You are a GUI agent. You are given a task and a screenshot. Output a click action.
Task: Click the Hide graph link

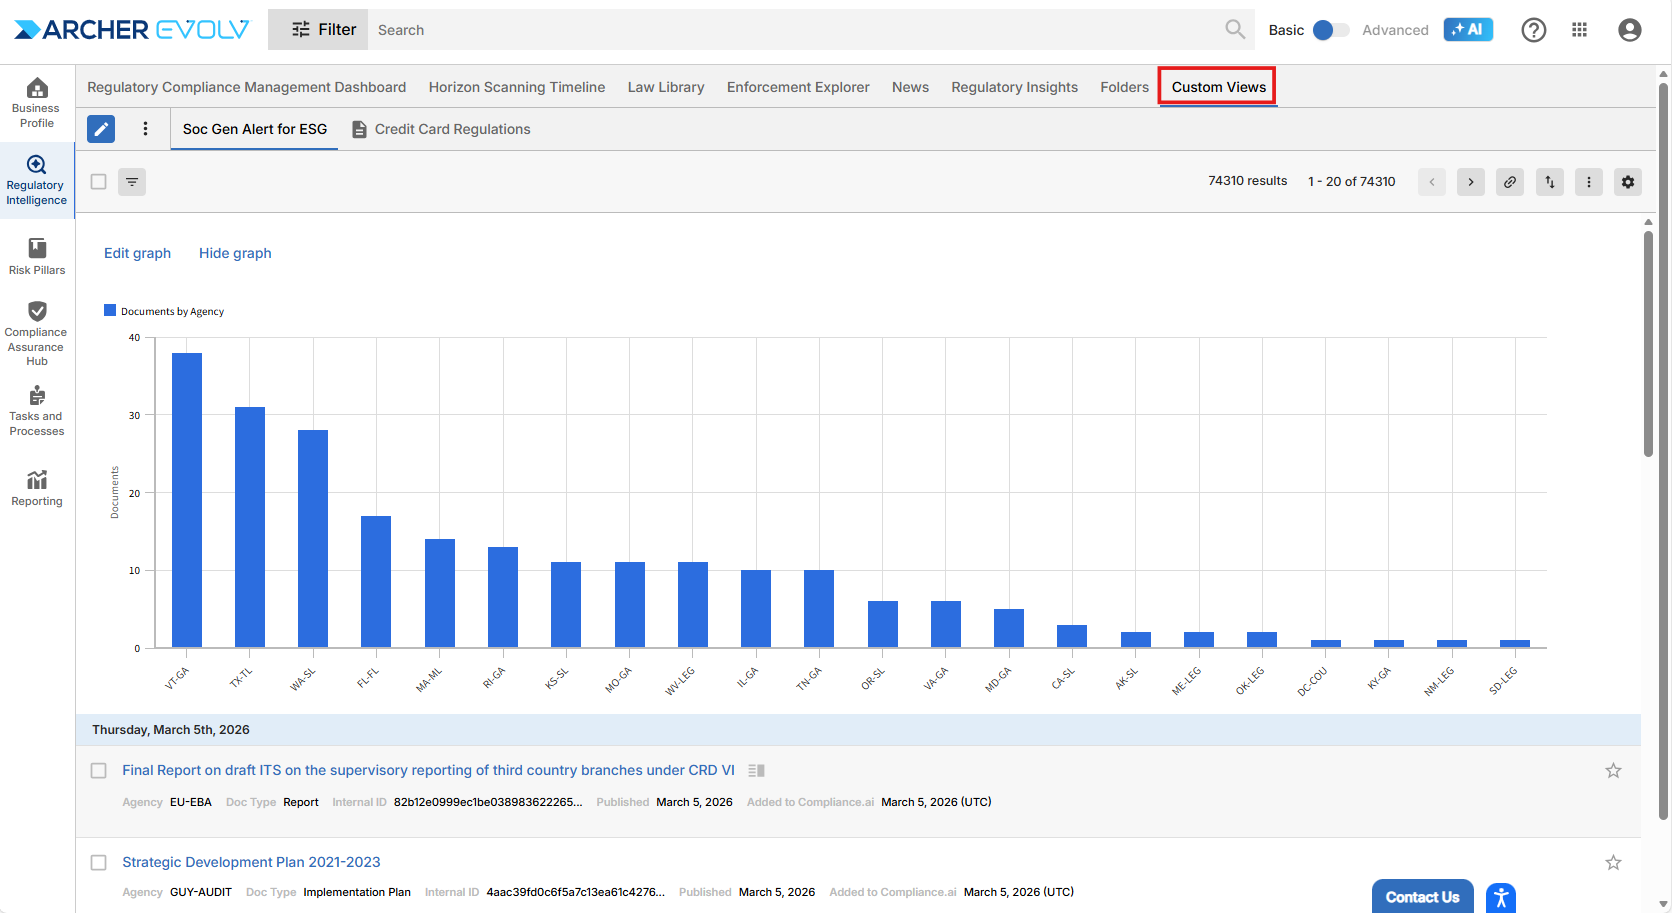point(235,253)
